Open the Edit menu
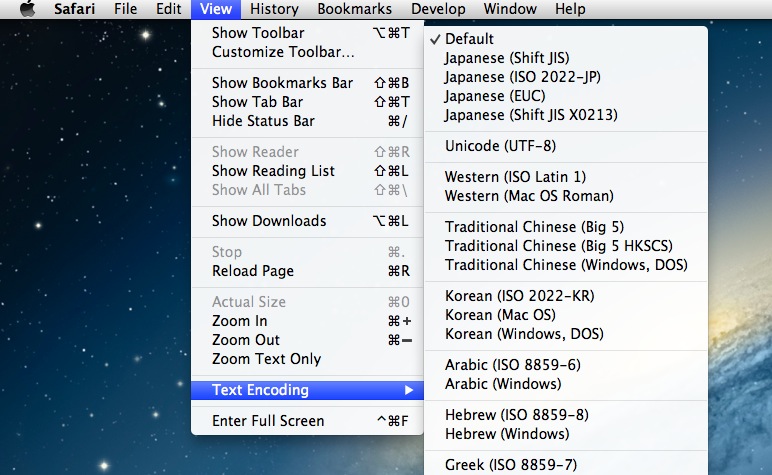 168,9
